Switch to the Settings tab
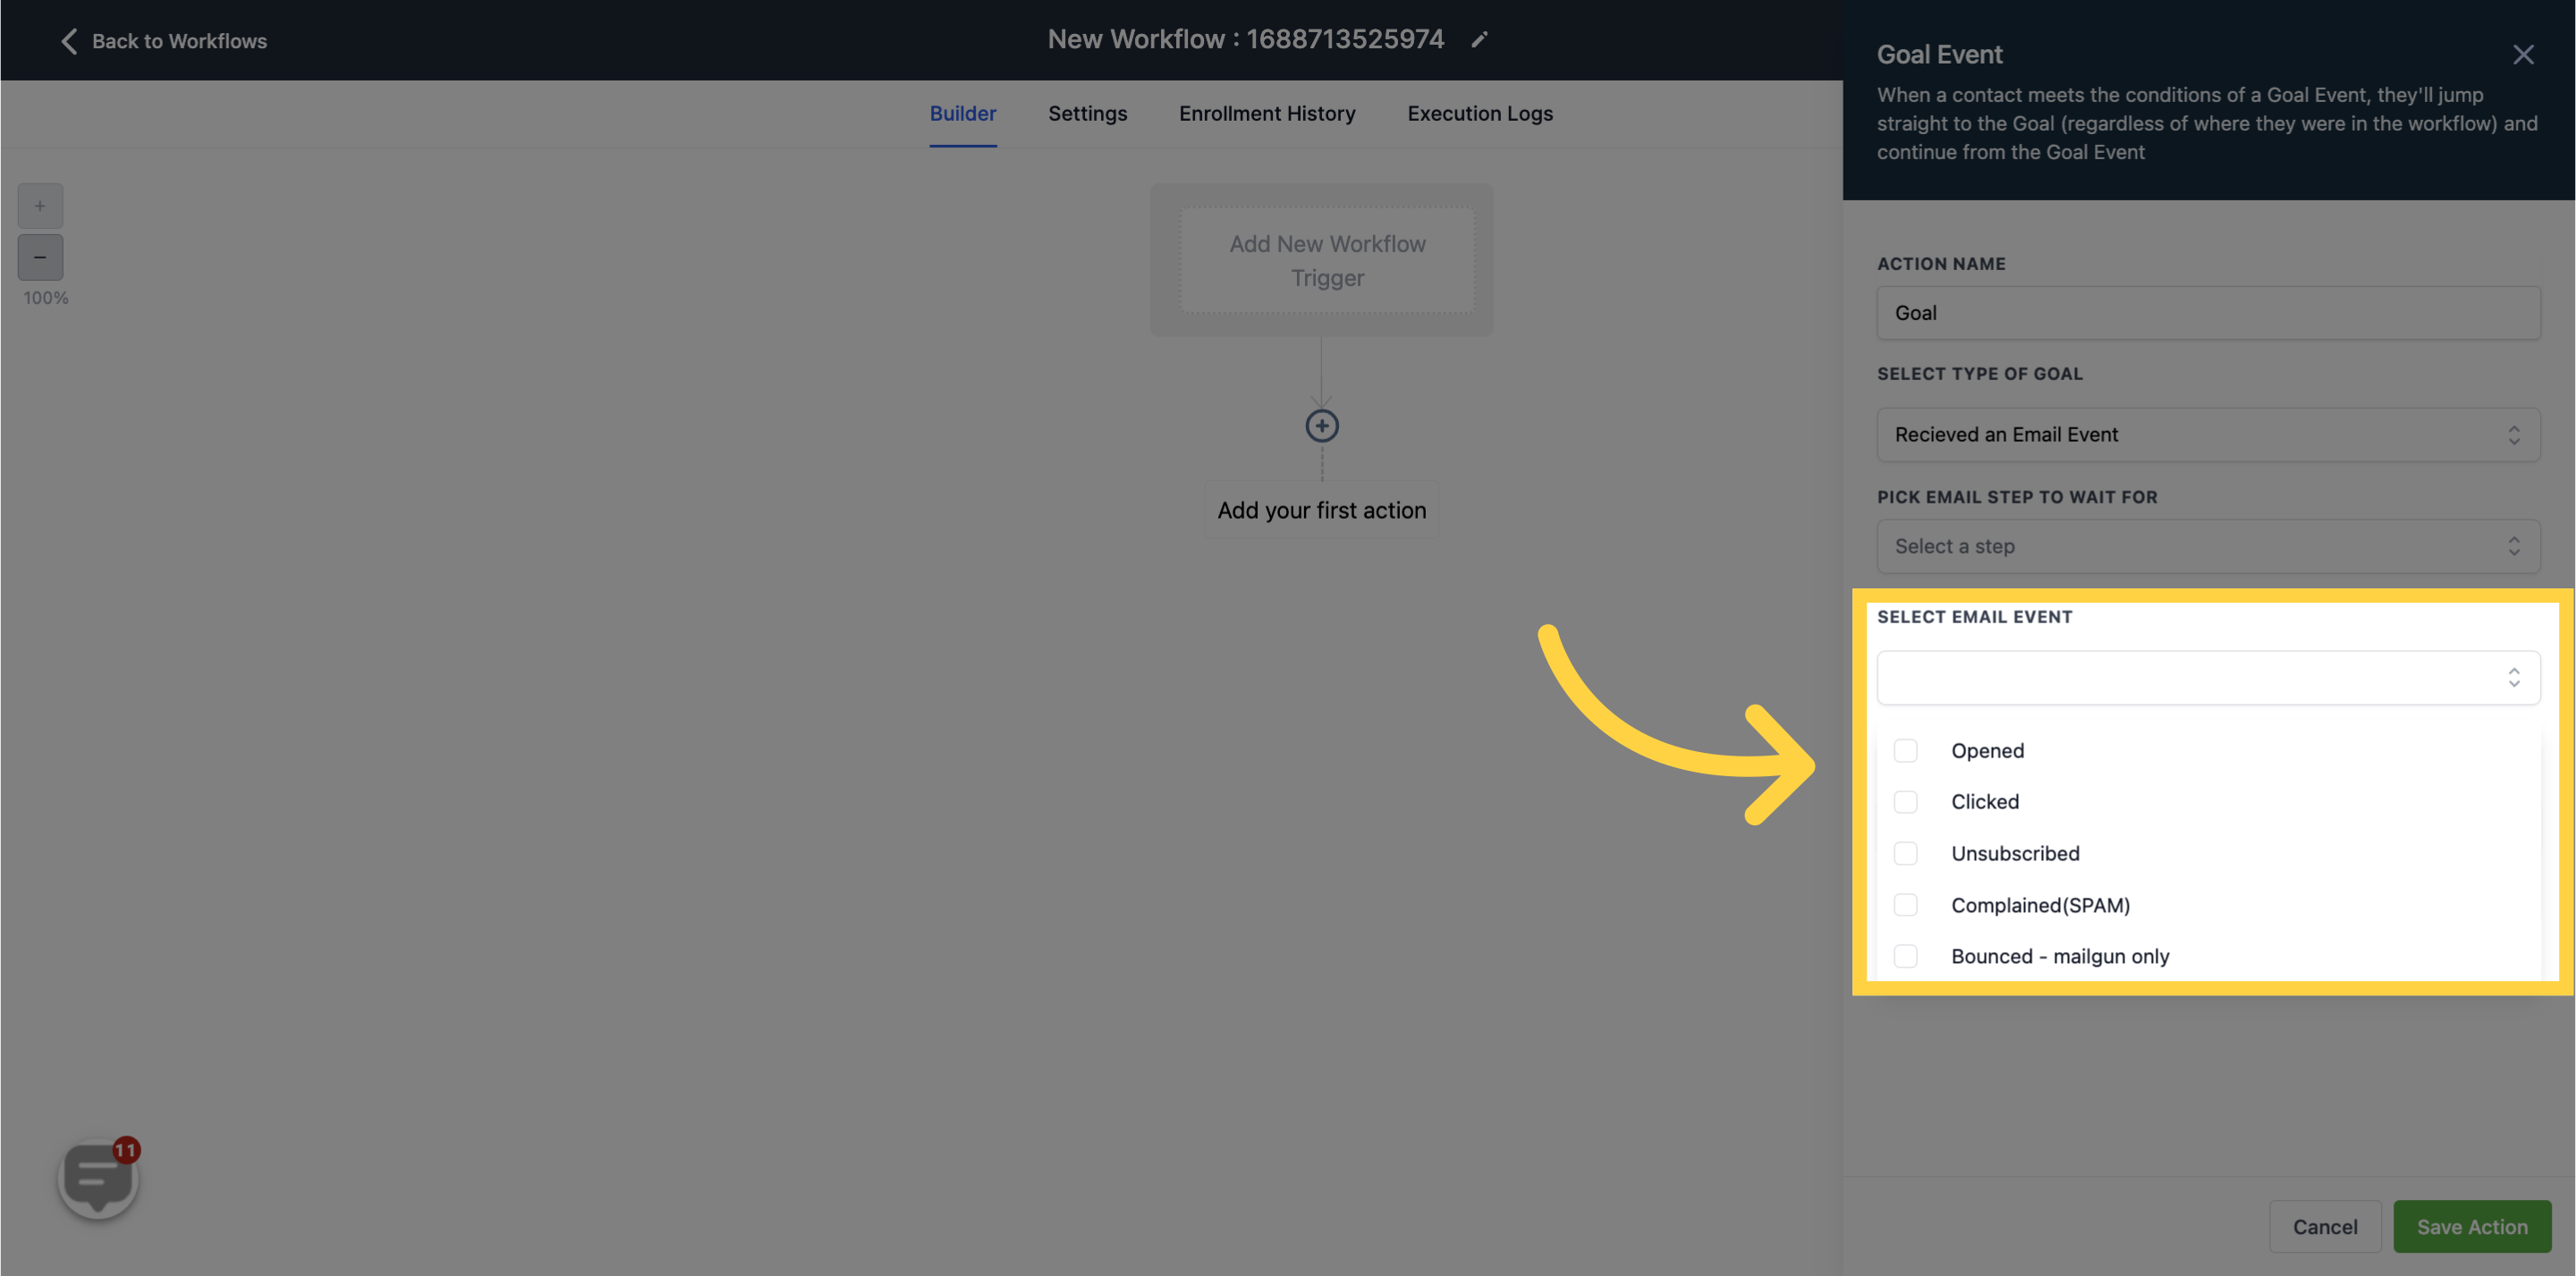 pos(1086,114)
